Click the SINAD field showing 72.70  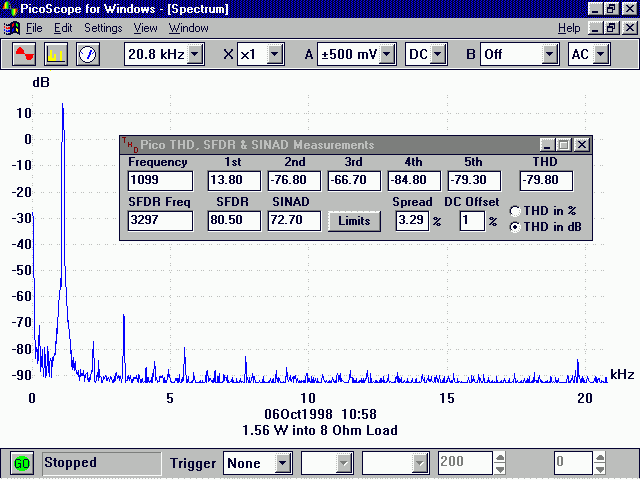[294, 221]
